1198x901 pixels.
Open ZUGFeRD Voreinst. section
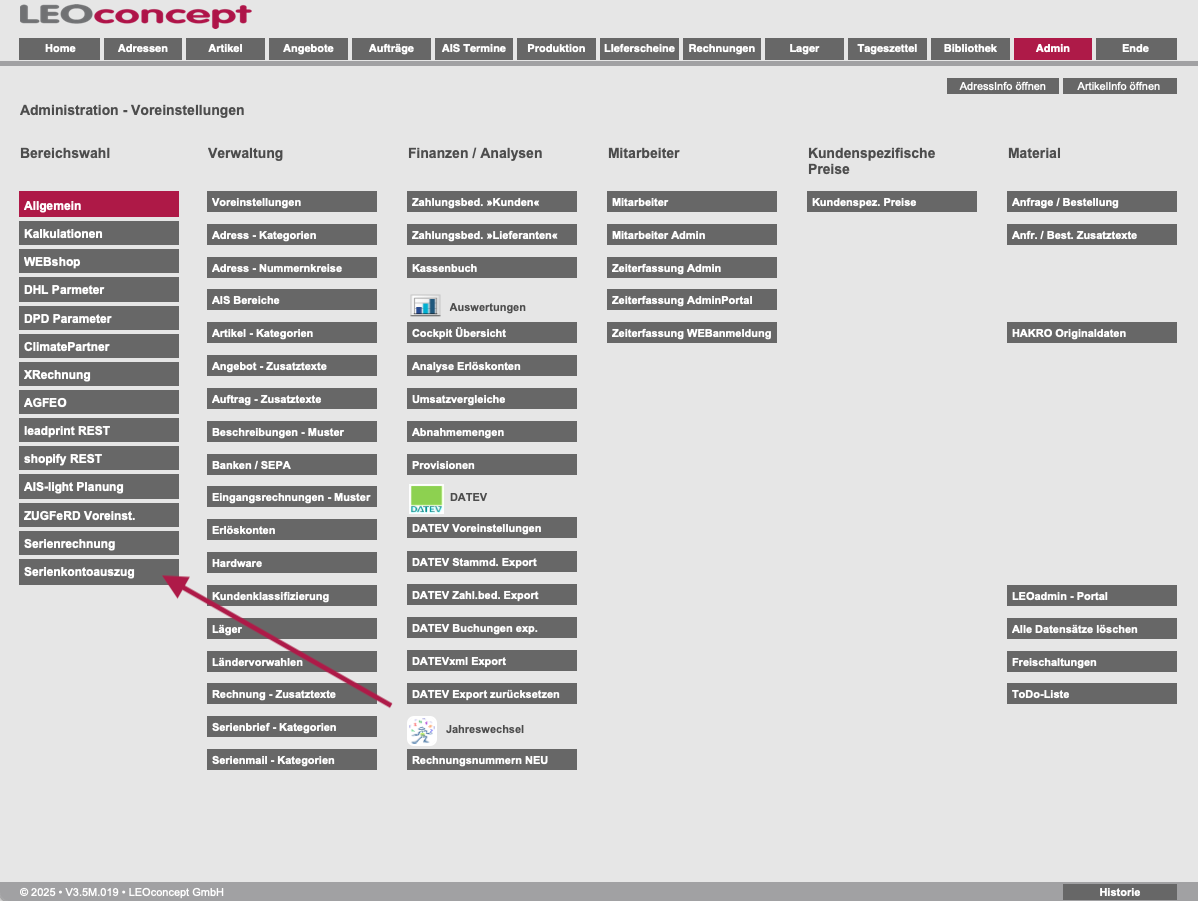click(98, 515)
